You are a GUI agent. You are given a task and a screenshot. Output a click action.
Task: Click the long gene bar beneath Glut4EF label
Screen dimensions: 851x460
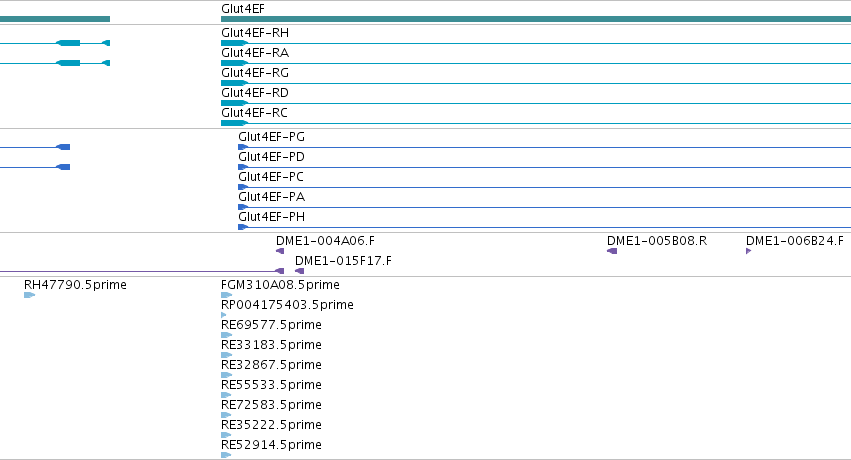[536, 20]
